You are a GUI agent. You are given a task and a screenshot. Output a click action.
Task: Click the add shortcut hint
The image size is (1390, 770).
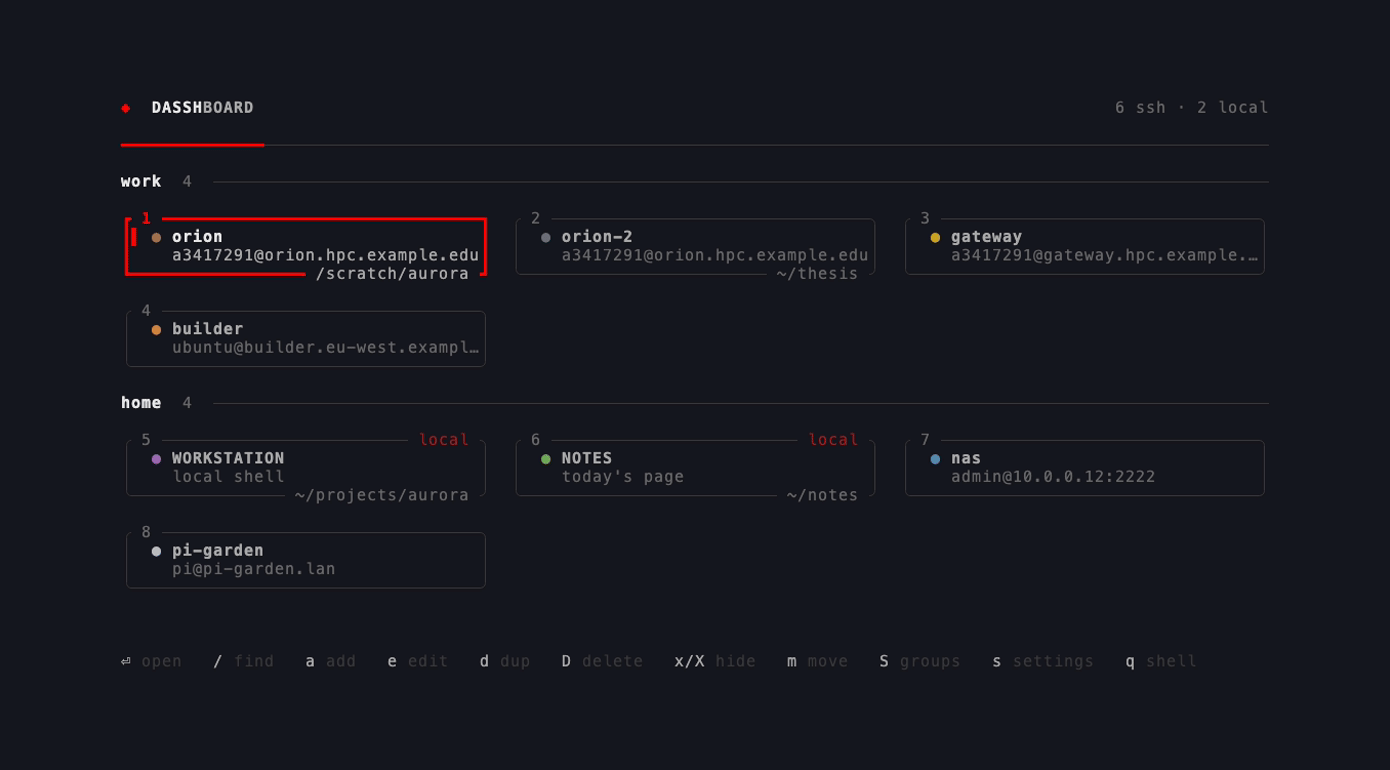pos(330,661)
